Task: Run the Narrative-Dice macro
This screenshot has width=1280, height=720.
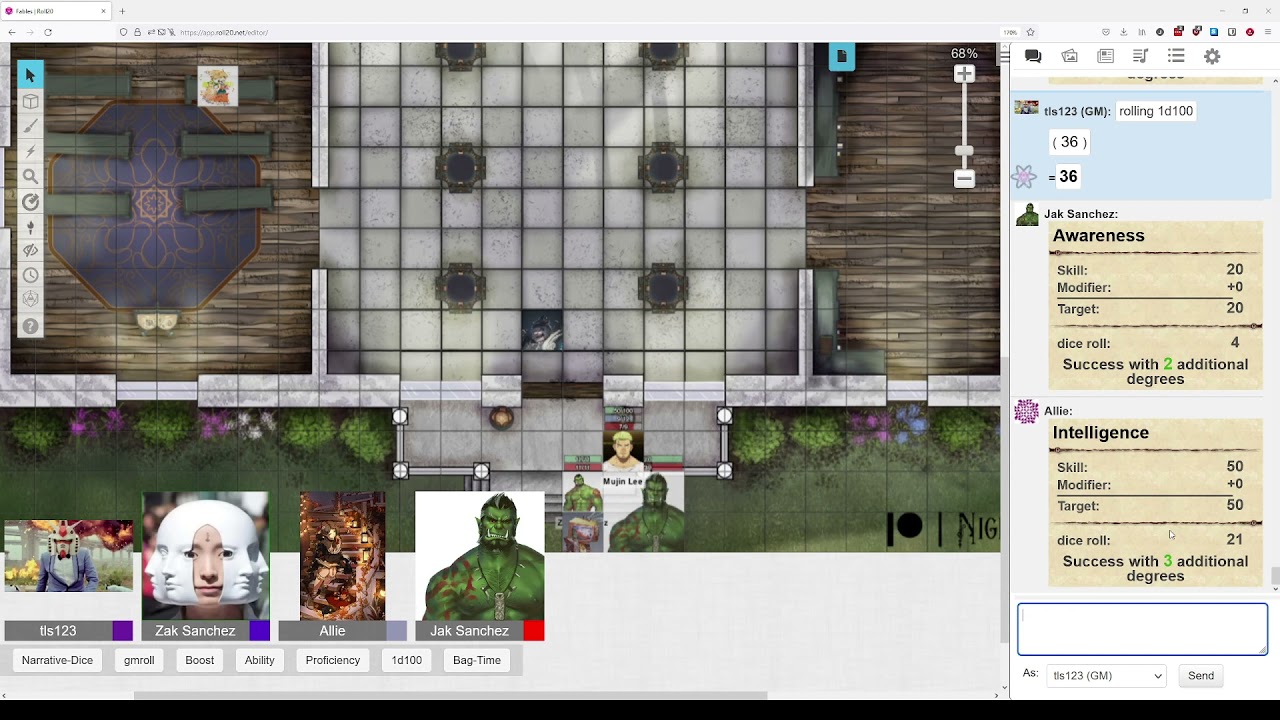Action: click(57, 660)
